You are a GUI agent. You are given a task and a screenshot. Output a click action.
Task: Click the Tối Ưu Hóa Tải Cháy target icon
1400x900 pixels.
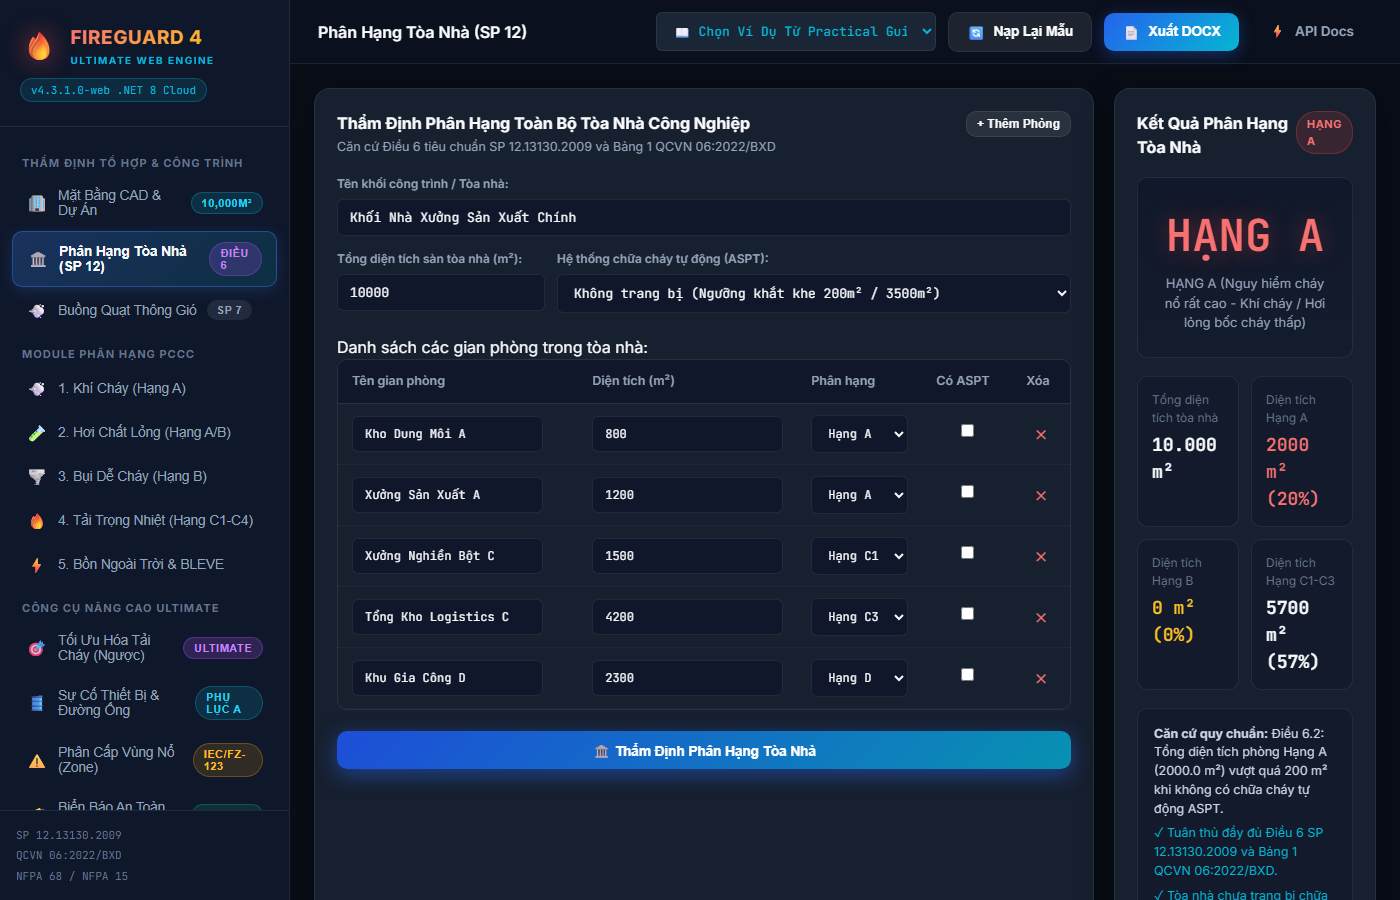click(x=37, y=648)
